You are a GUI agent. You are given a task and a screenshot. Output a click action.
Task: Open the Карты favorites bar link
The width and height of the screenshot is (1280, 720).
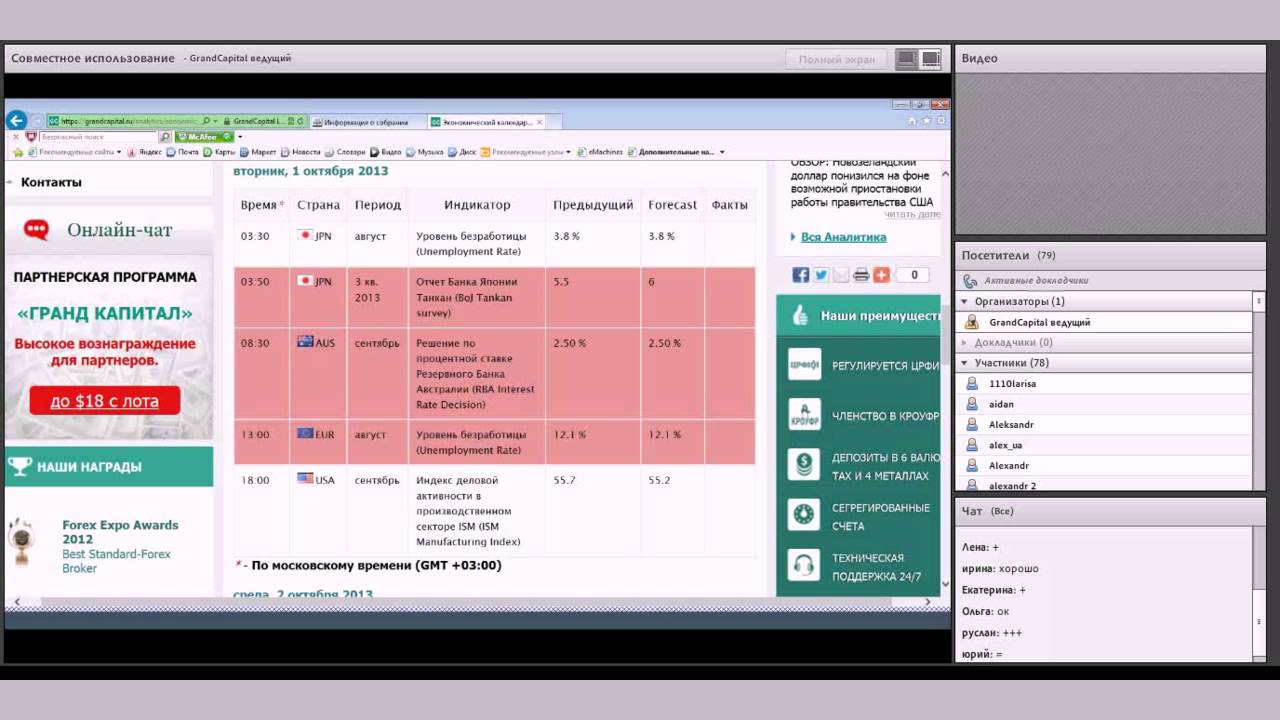(x=219, y=152)
